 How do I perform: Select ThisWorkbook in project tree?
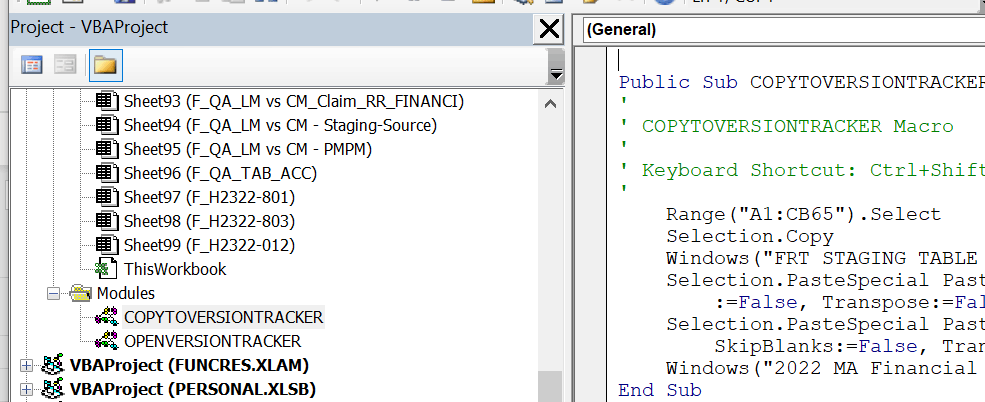pos(175,269)
